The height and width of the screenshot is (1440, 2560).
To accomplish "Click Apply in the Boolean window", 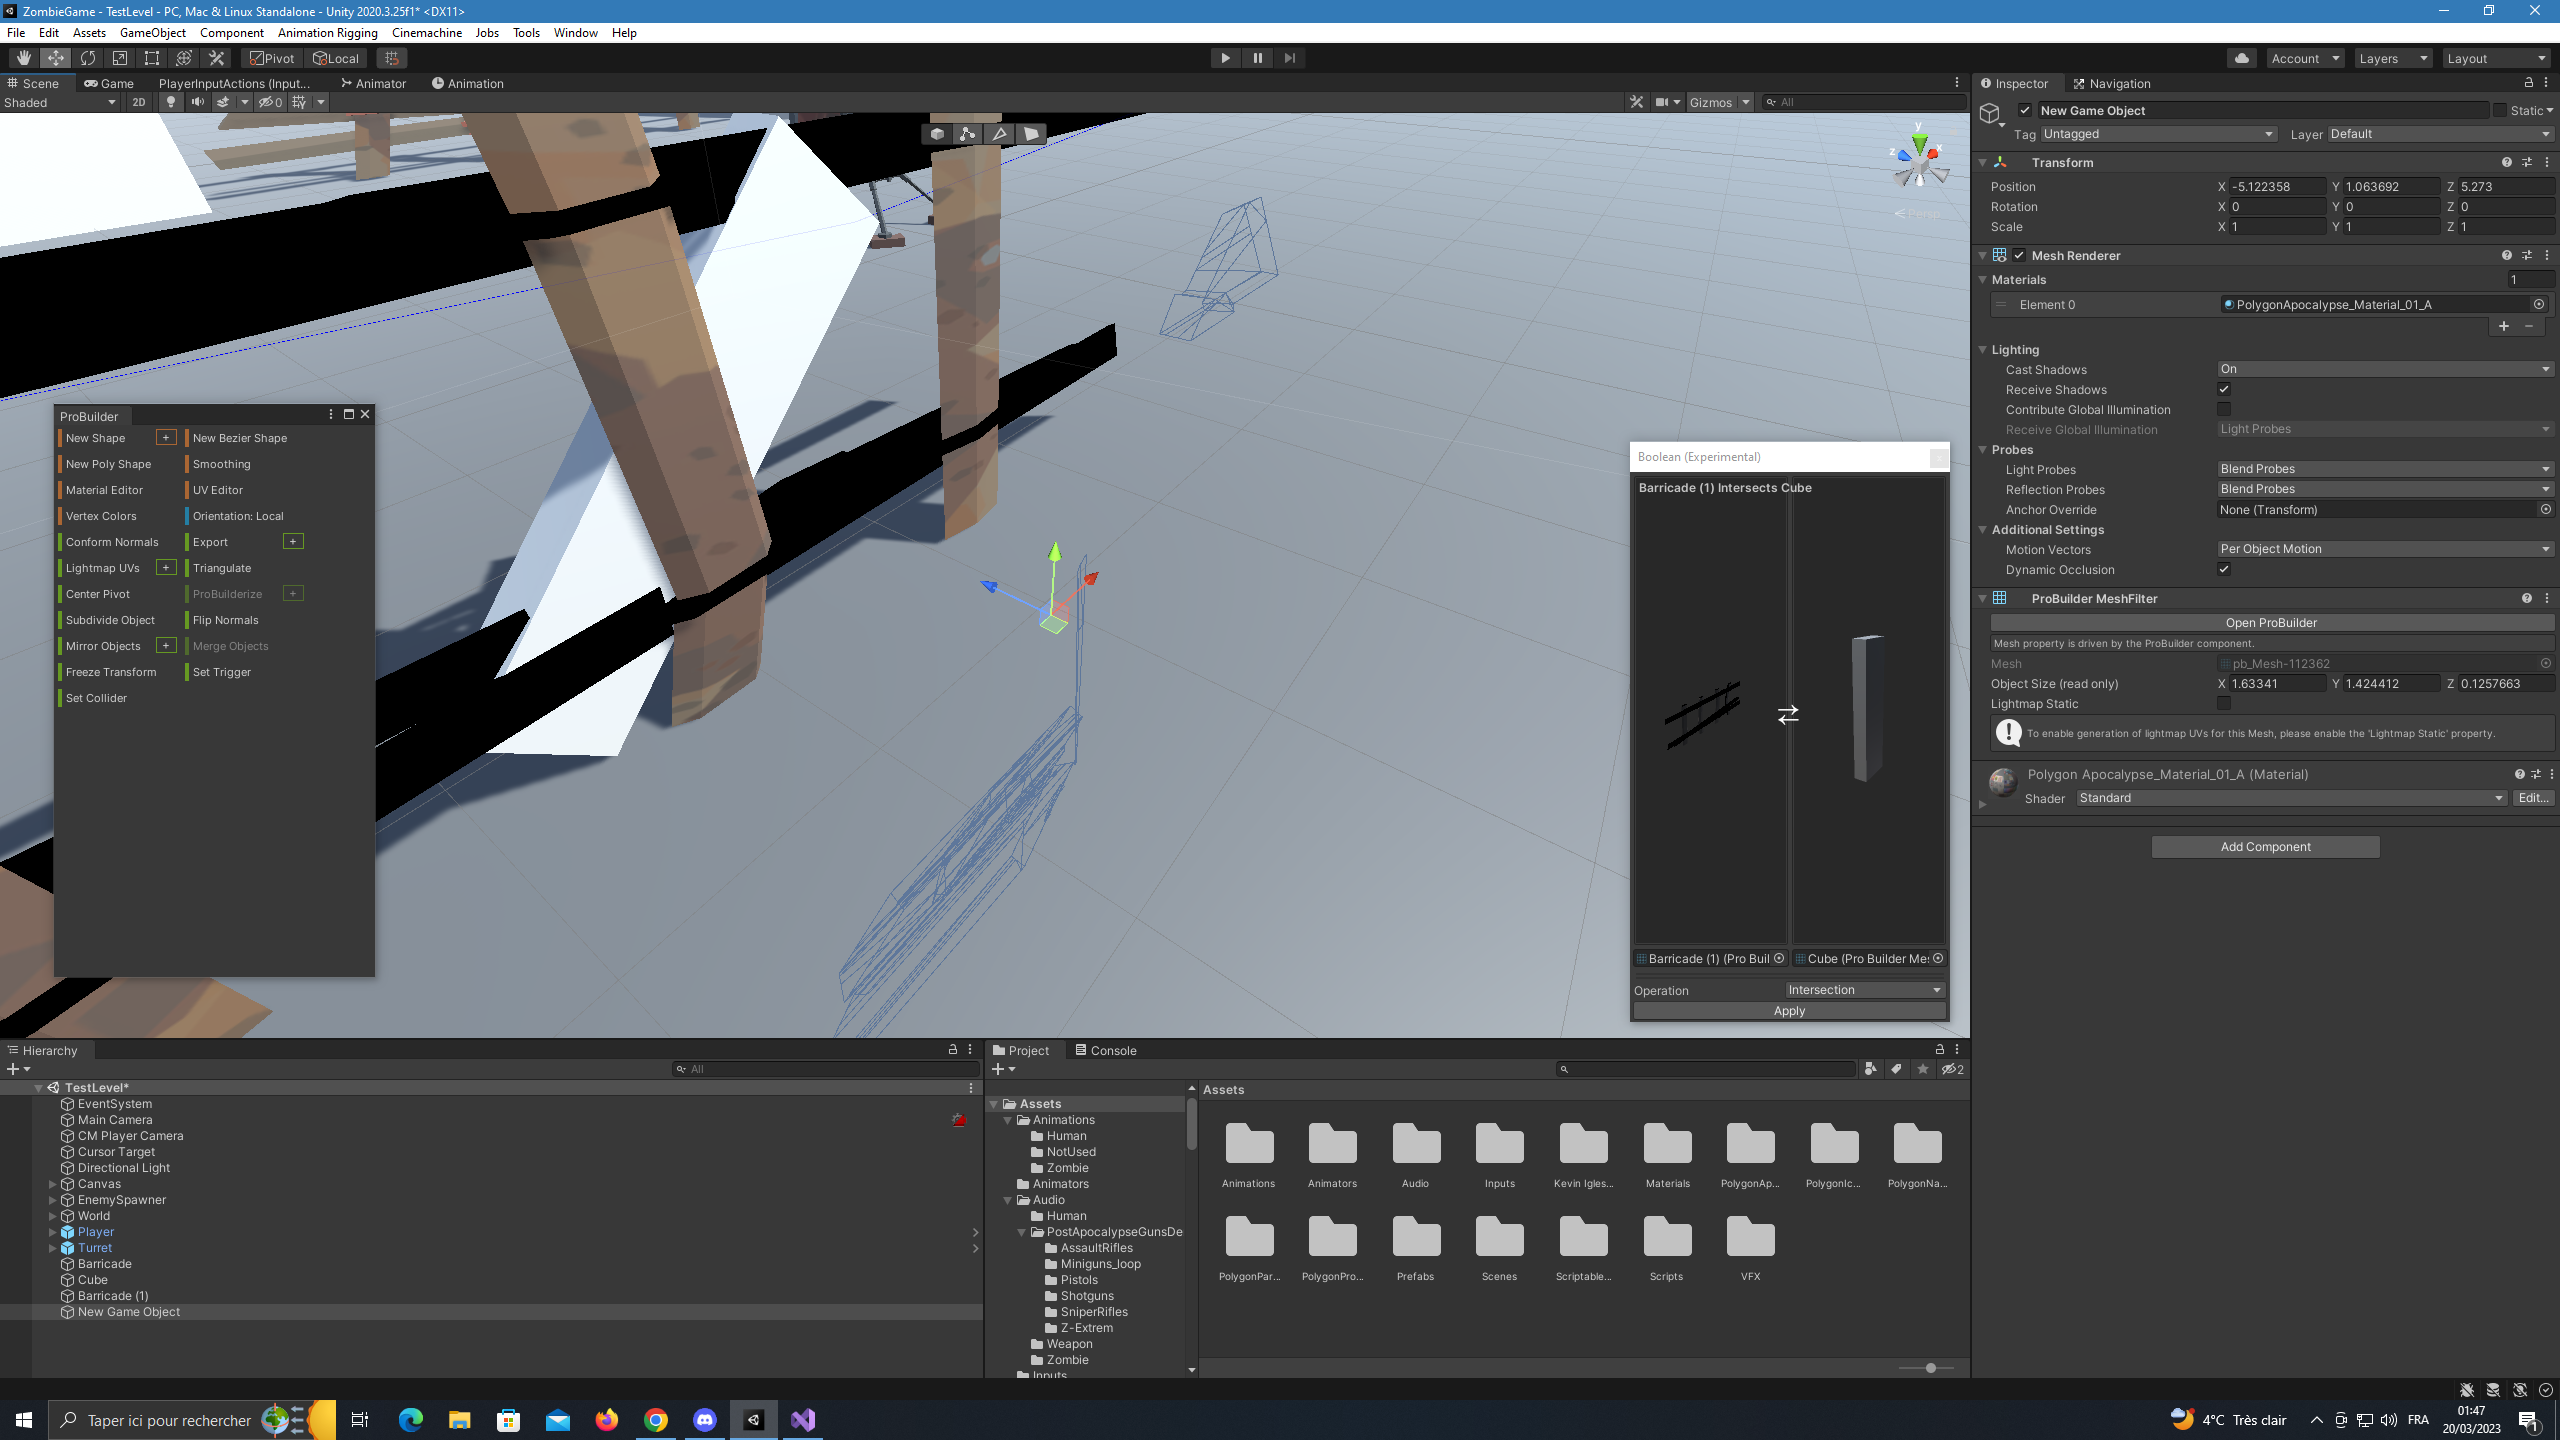I will point(1788,1011).
